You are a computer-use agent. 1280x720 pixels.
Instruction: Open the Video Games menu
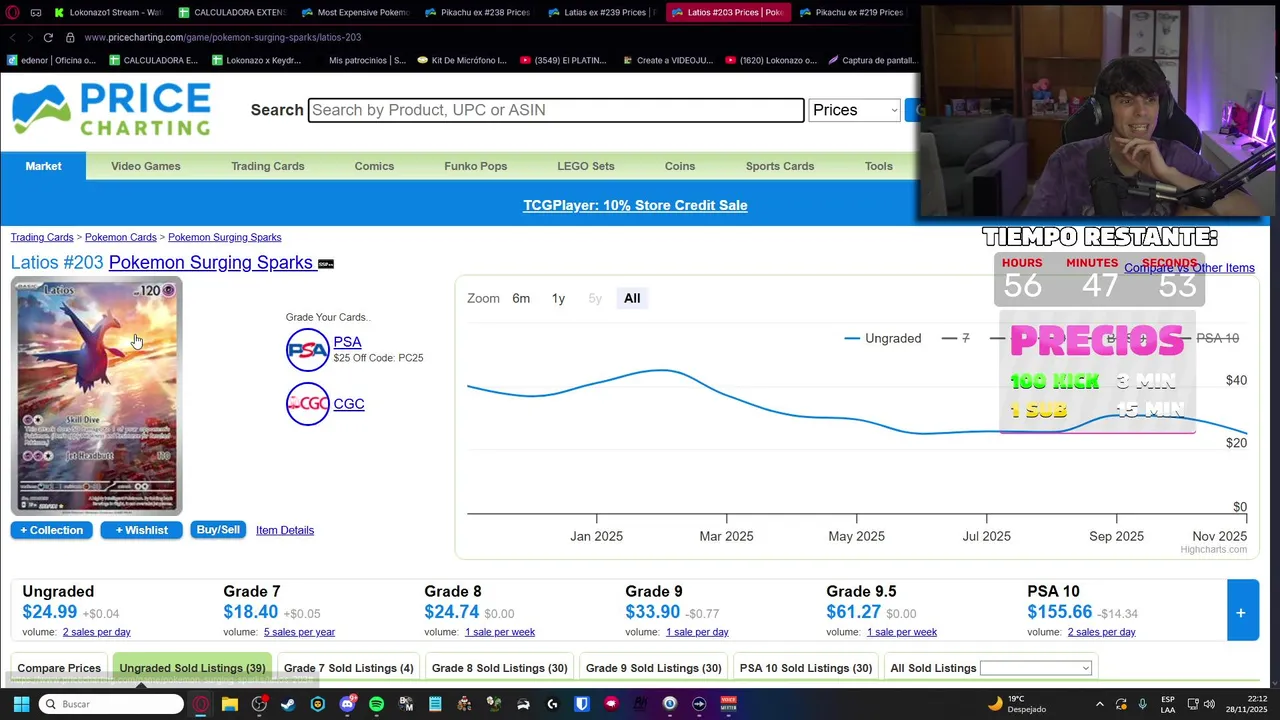coord(146,166)
